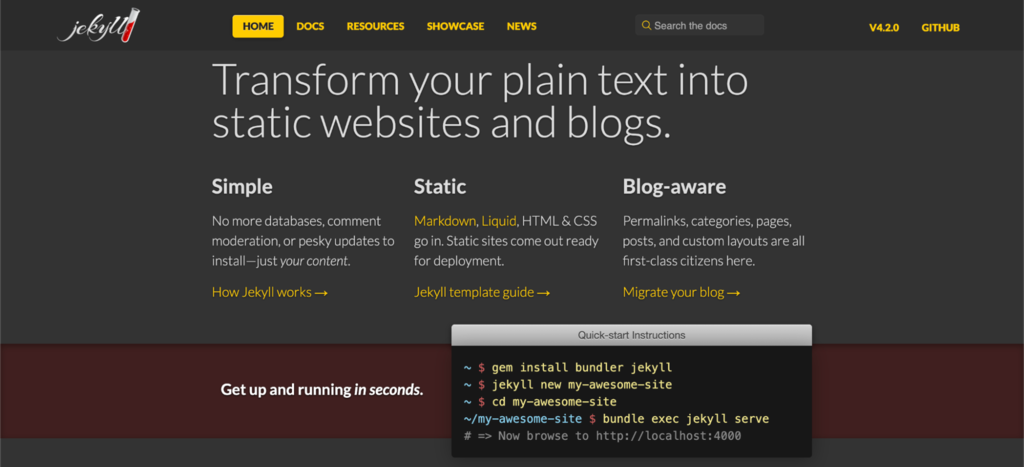
Task: Click the V4.2.0 version link
Action: click(884, 27)
